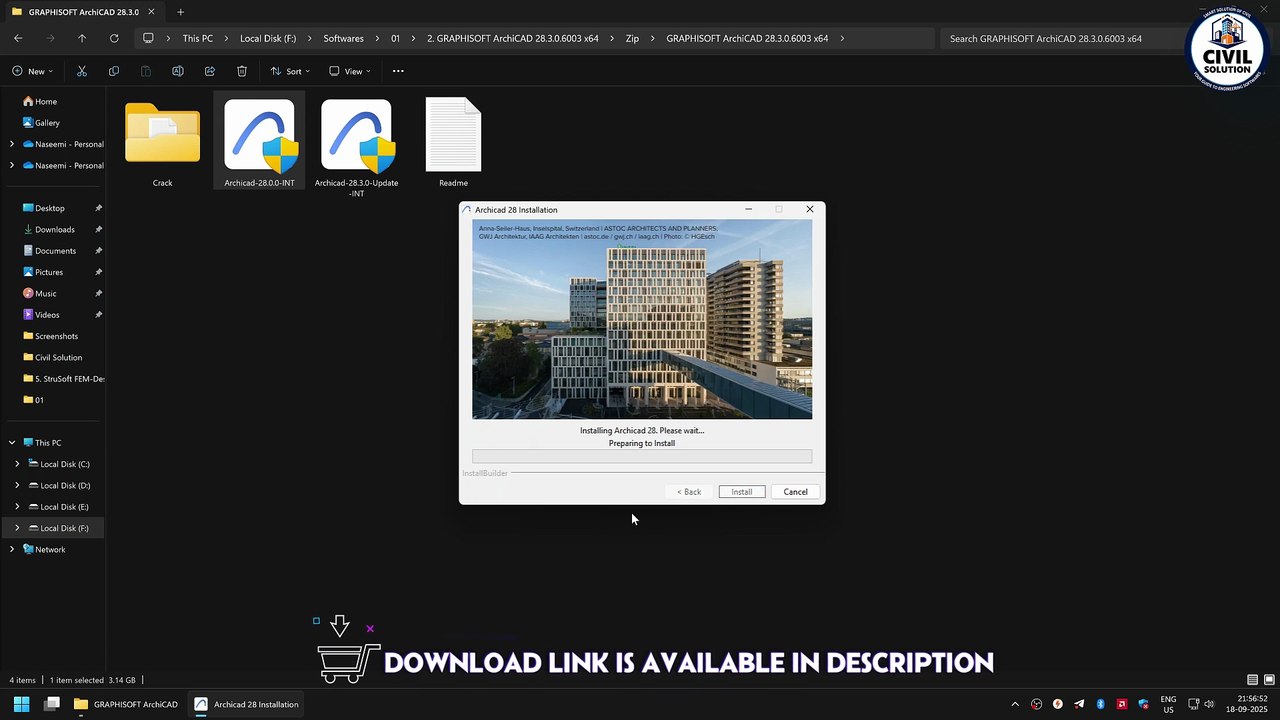This screenshot has width=1280, height=720.
Task: Go back using the Explorer back arrow
Action: pyautogui.click(x=18, y=38)
